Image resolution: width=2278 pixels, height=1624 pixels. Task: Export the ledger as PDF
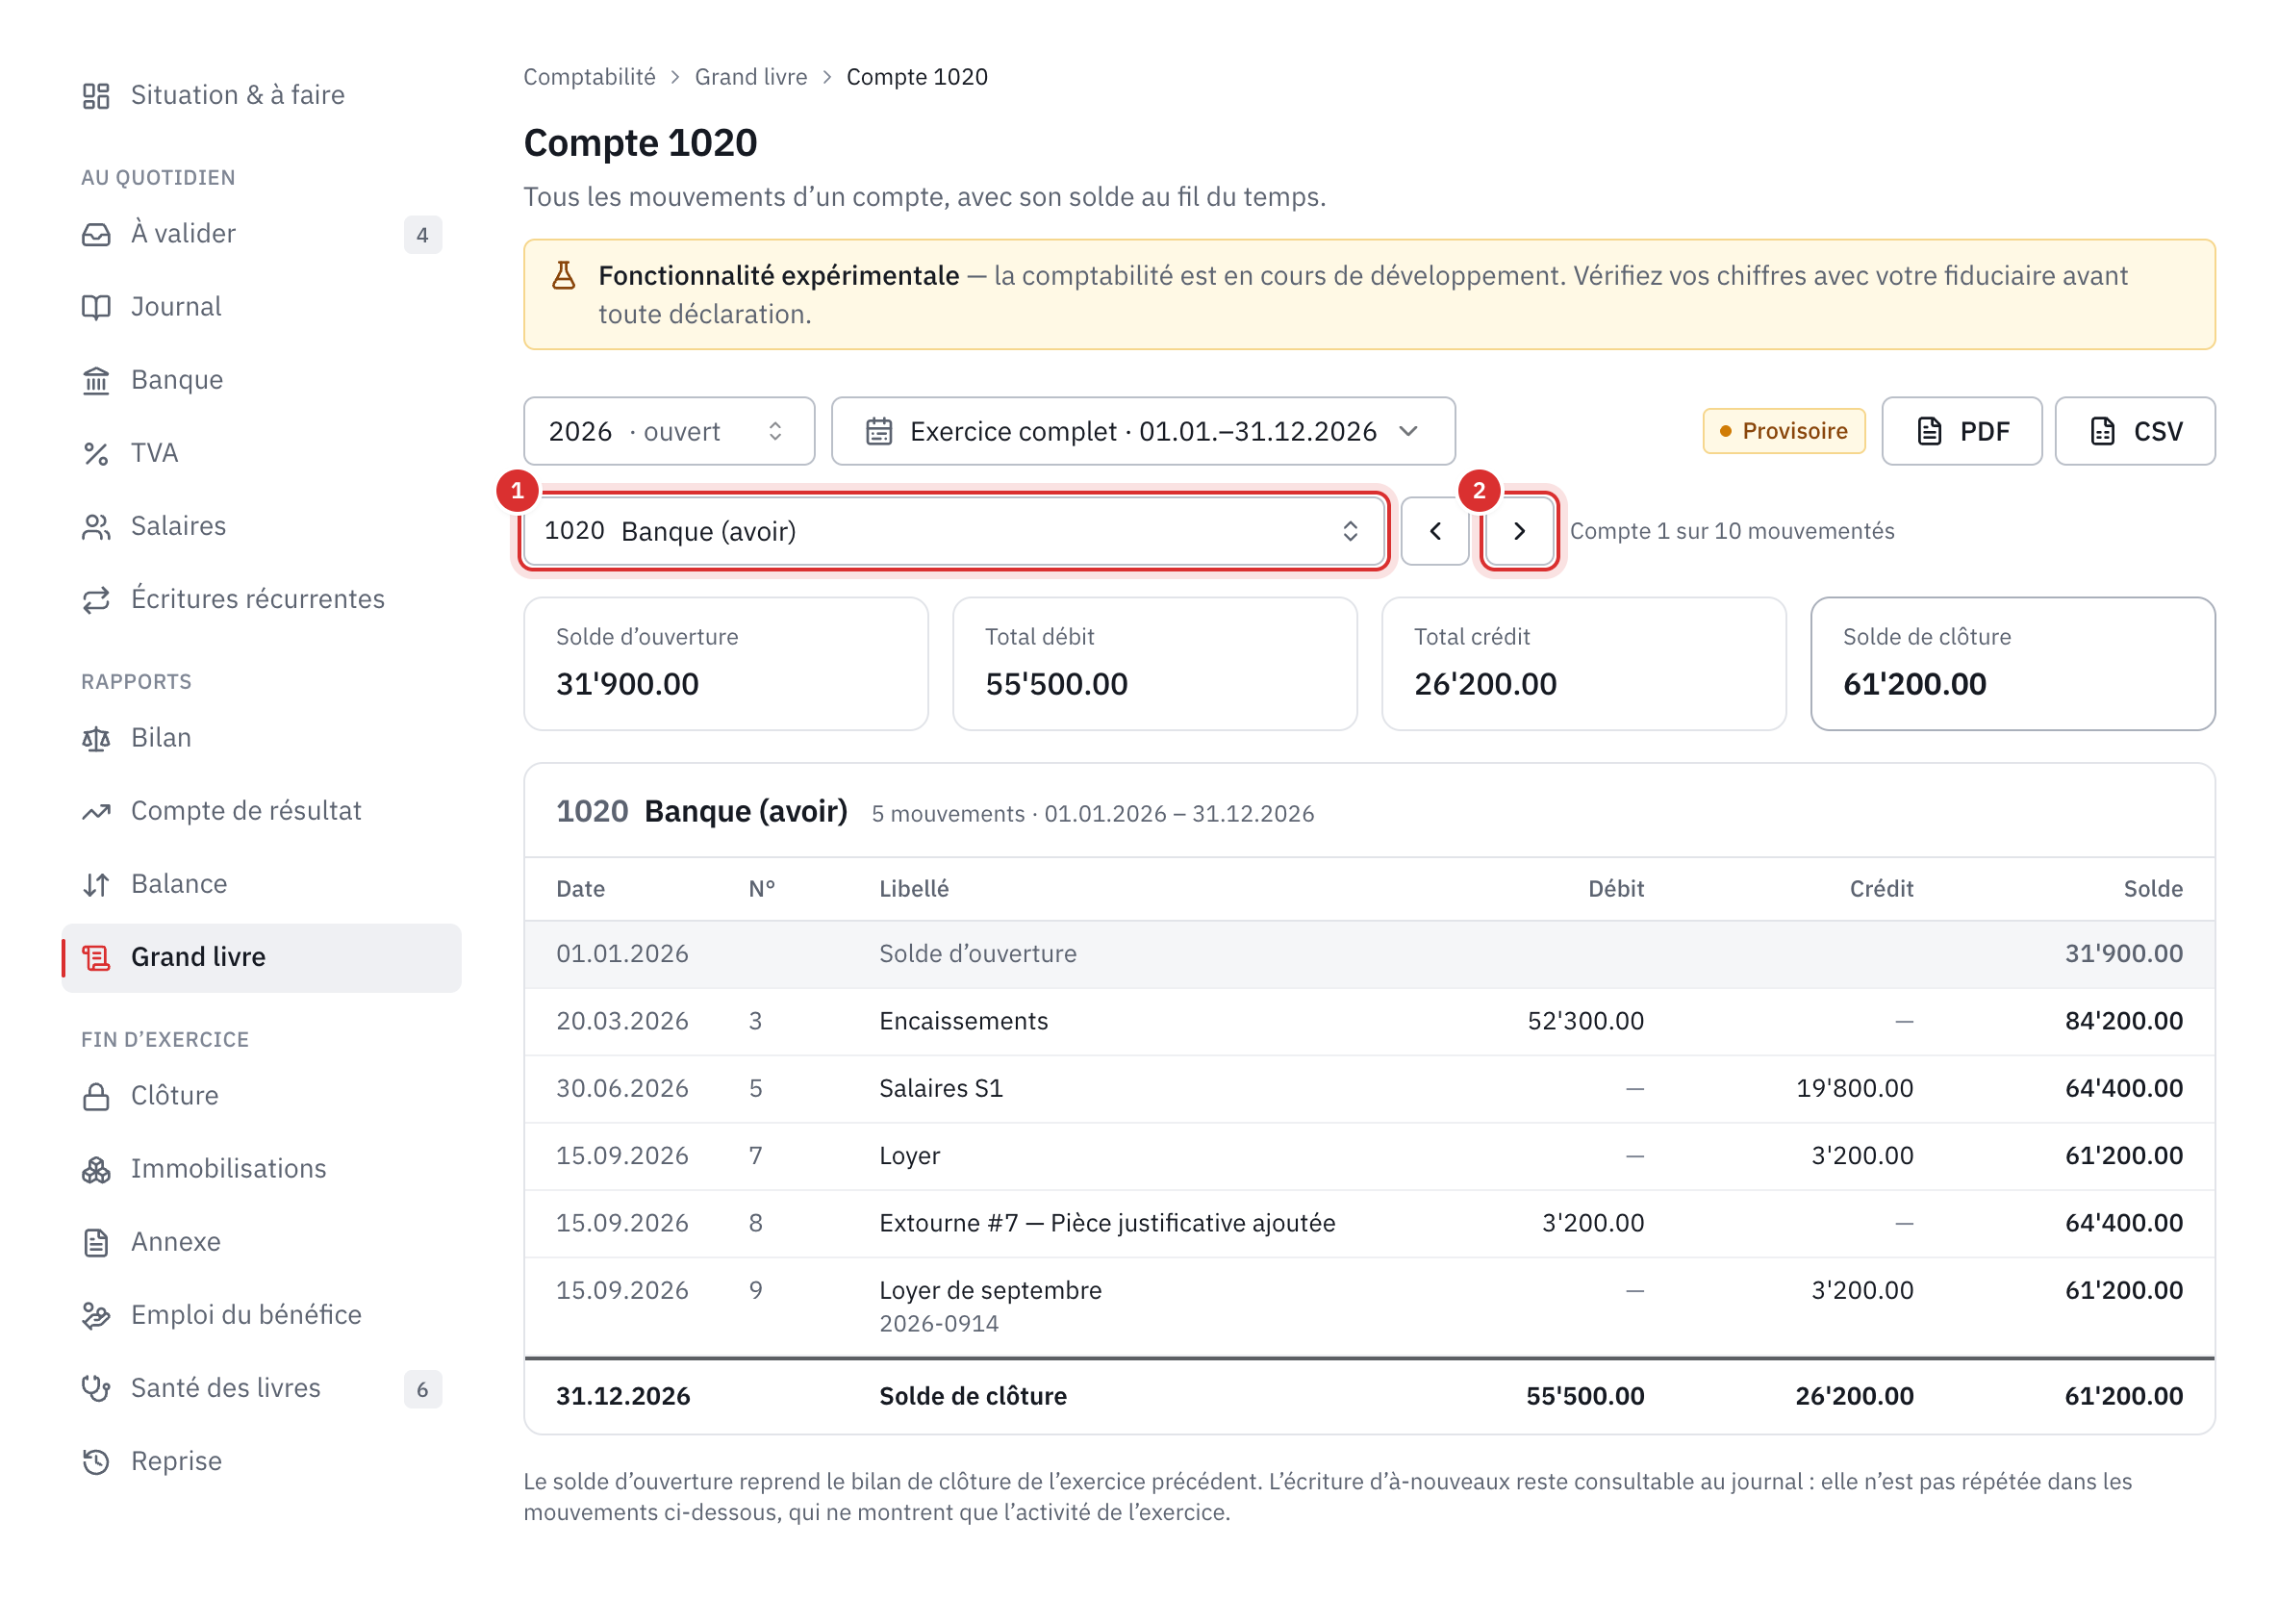tap(1962, 431)
